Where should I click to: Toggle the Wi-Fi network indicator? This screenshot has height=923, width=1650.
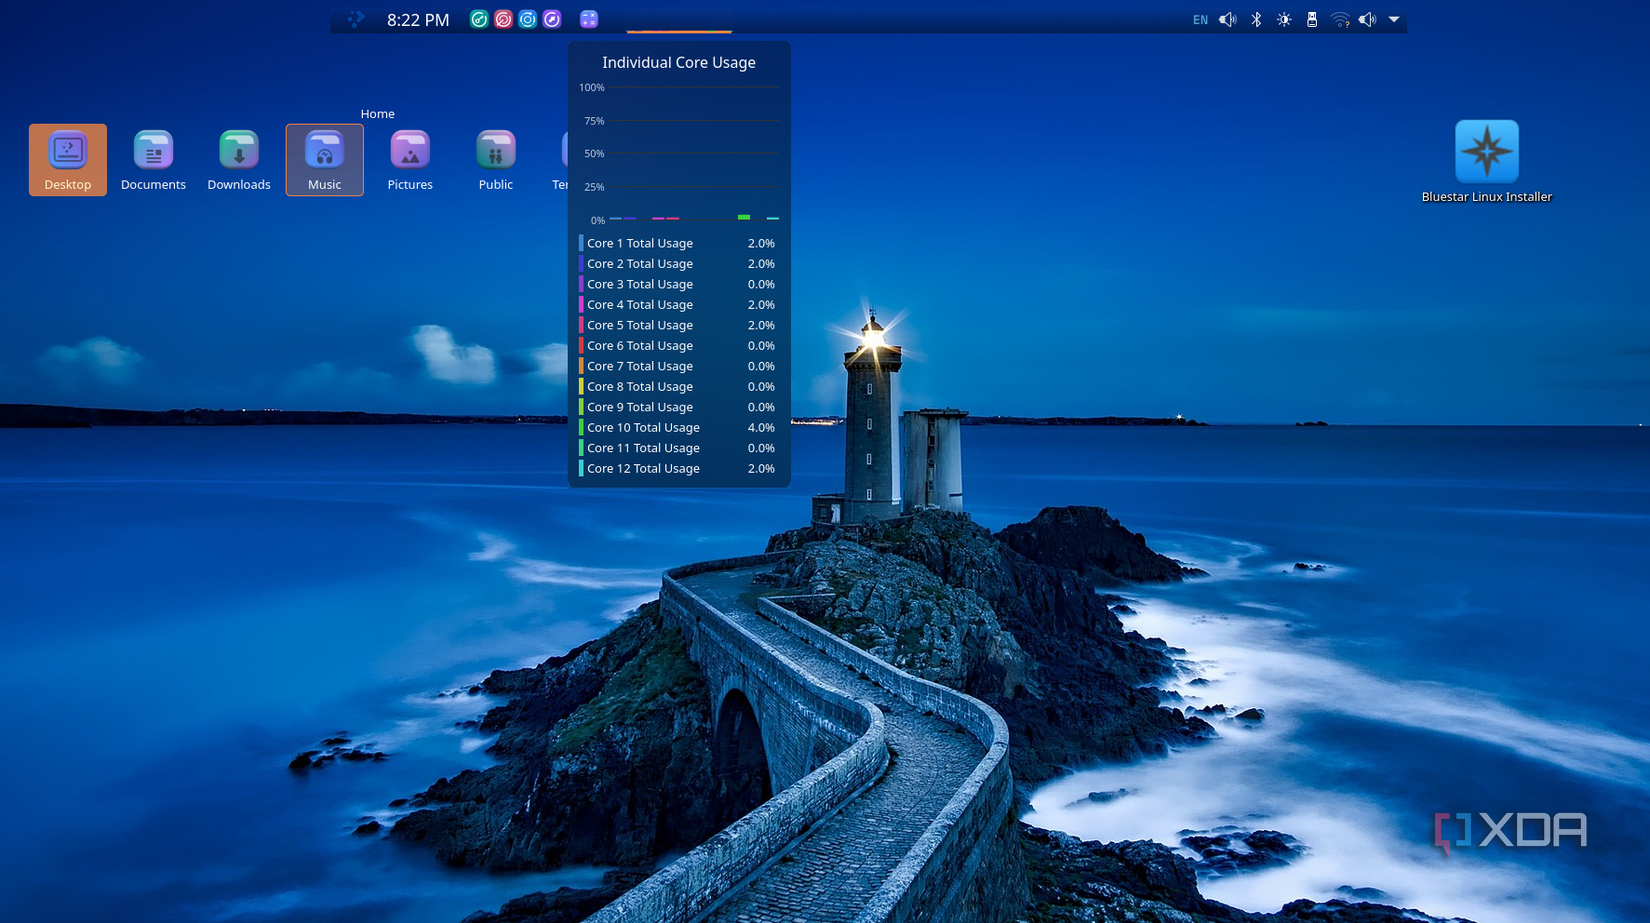point(1340,19)
